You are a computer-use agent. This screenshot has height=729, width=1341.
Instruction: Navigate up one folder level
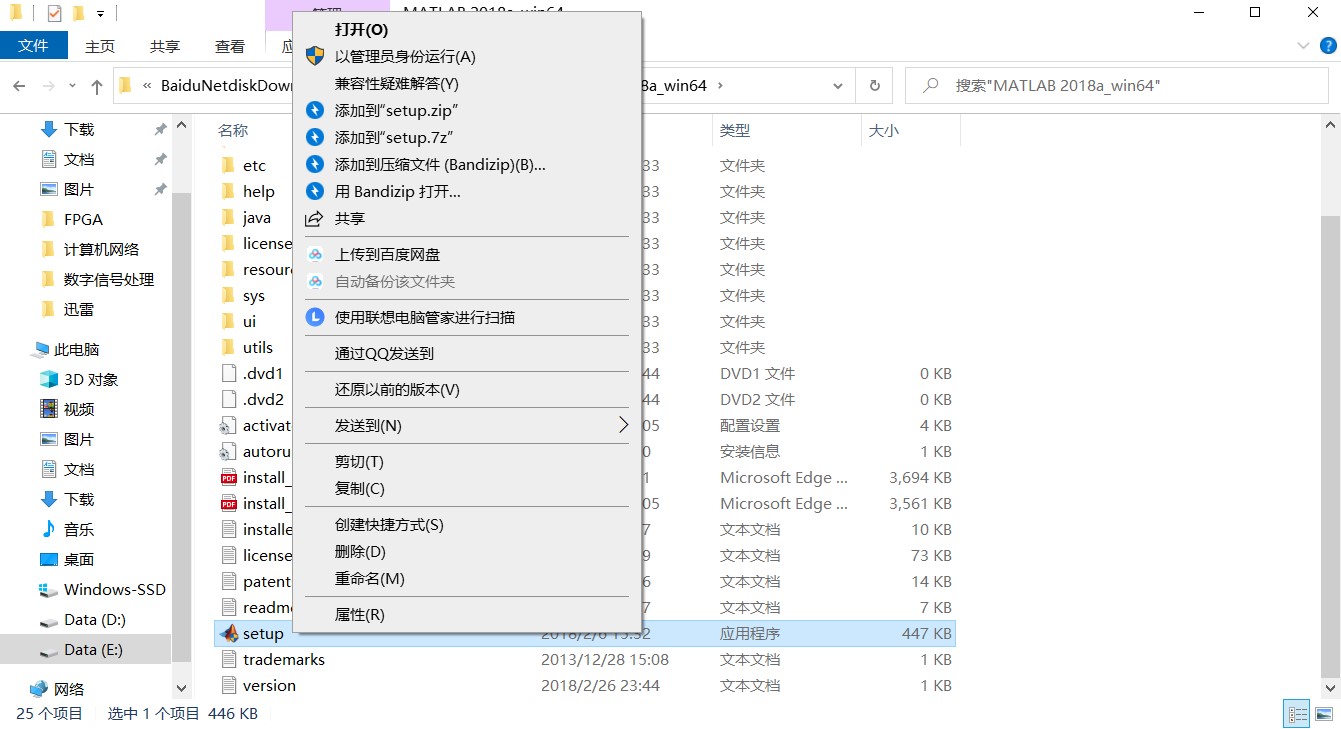point(96,85)
